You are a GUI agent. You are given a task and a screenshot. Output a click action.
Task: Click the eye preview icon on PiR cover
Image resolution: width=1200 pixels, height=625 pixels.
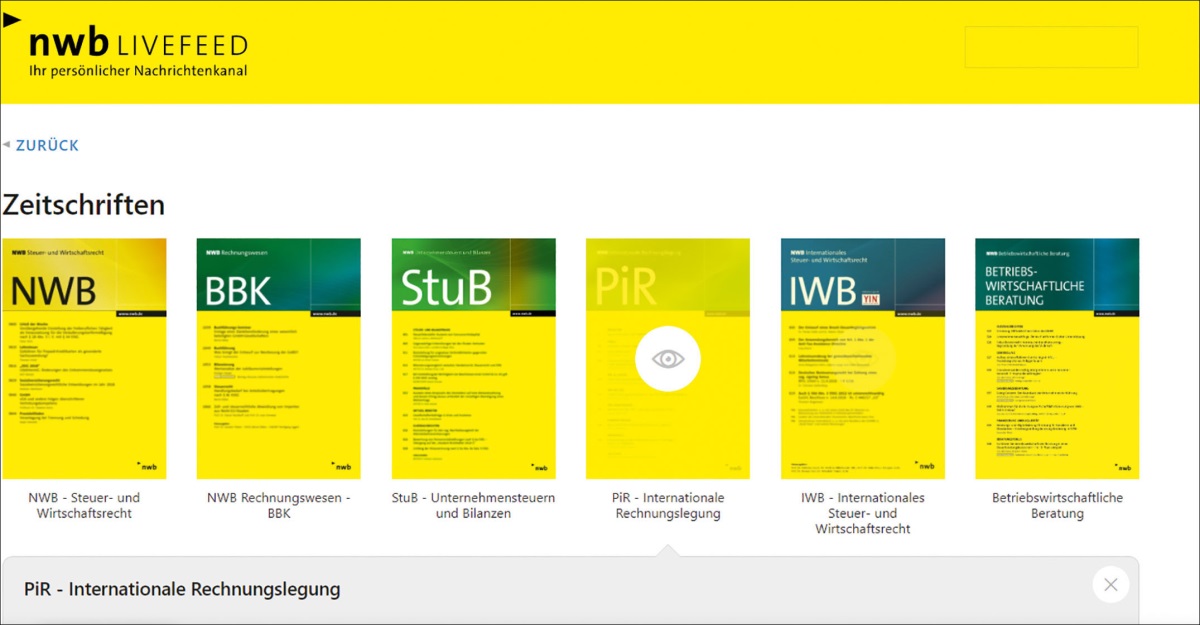tap(667, 358)
